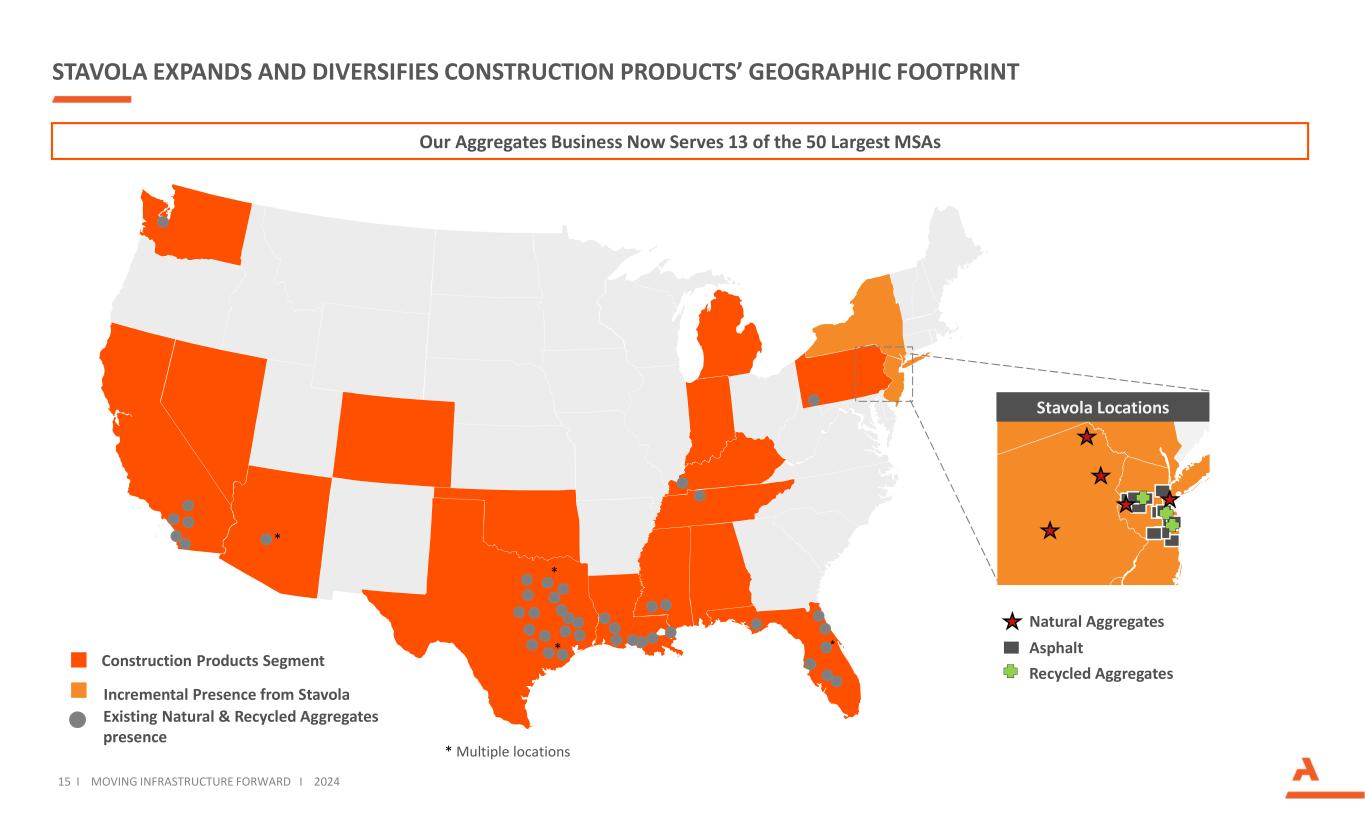Select the Stavola Locations header bar

(1102, 407)
